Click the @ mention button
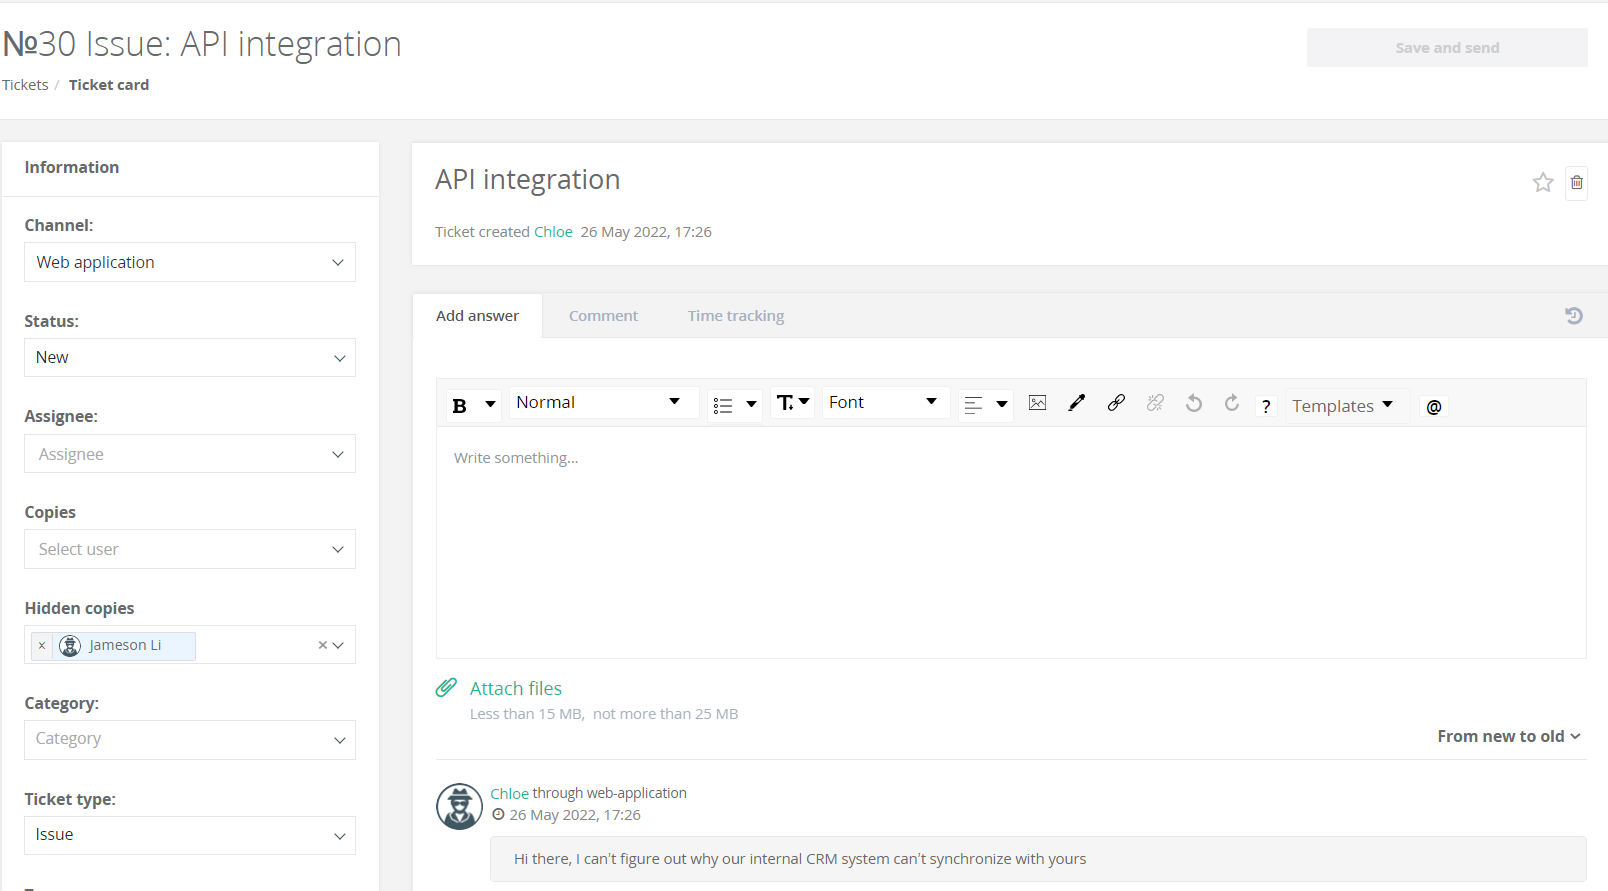 pyautogui.click(x=1434, y=407)
